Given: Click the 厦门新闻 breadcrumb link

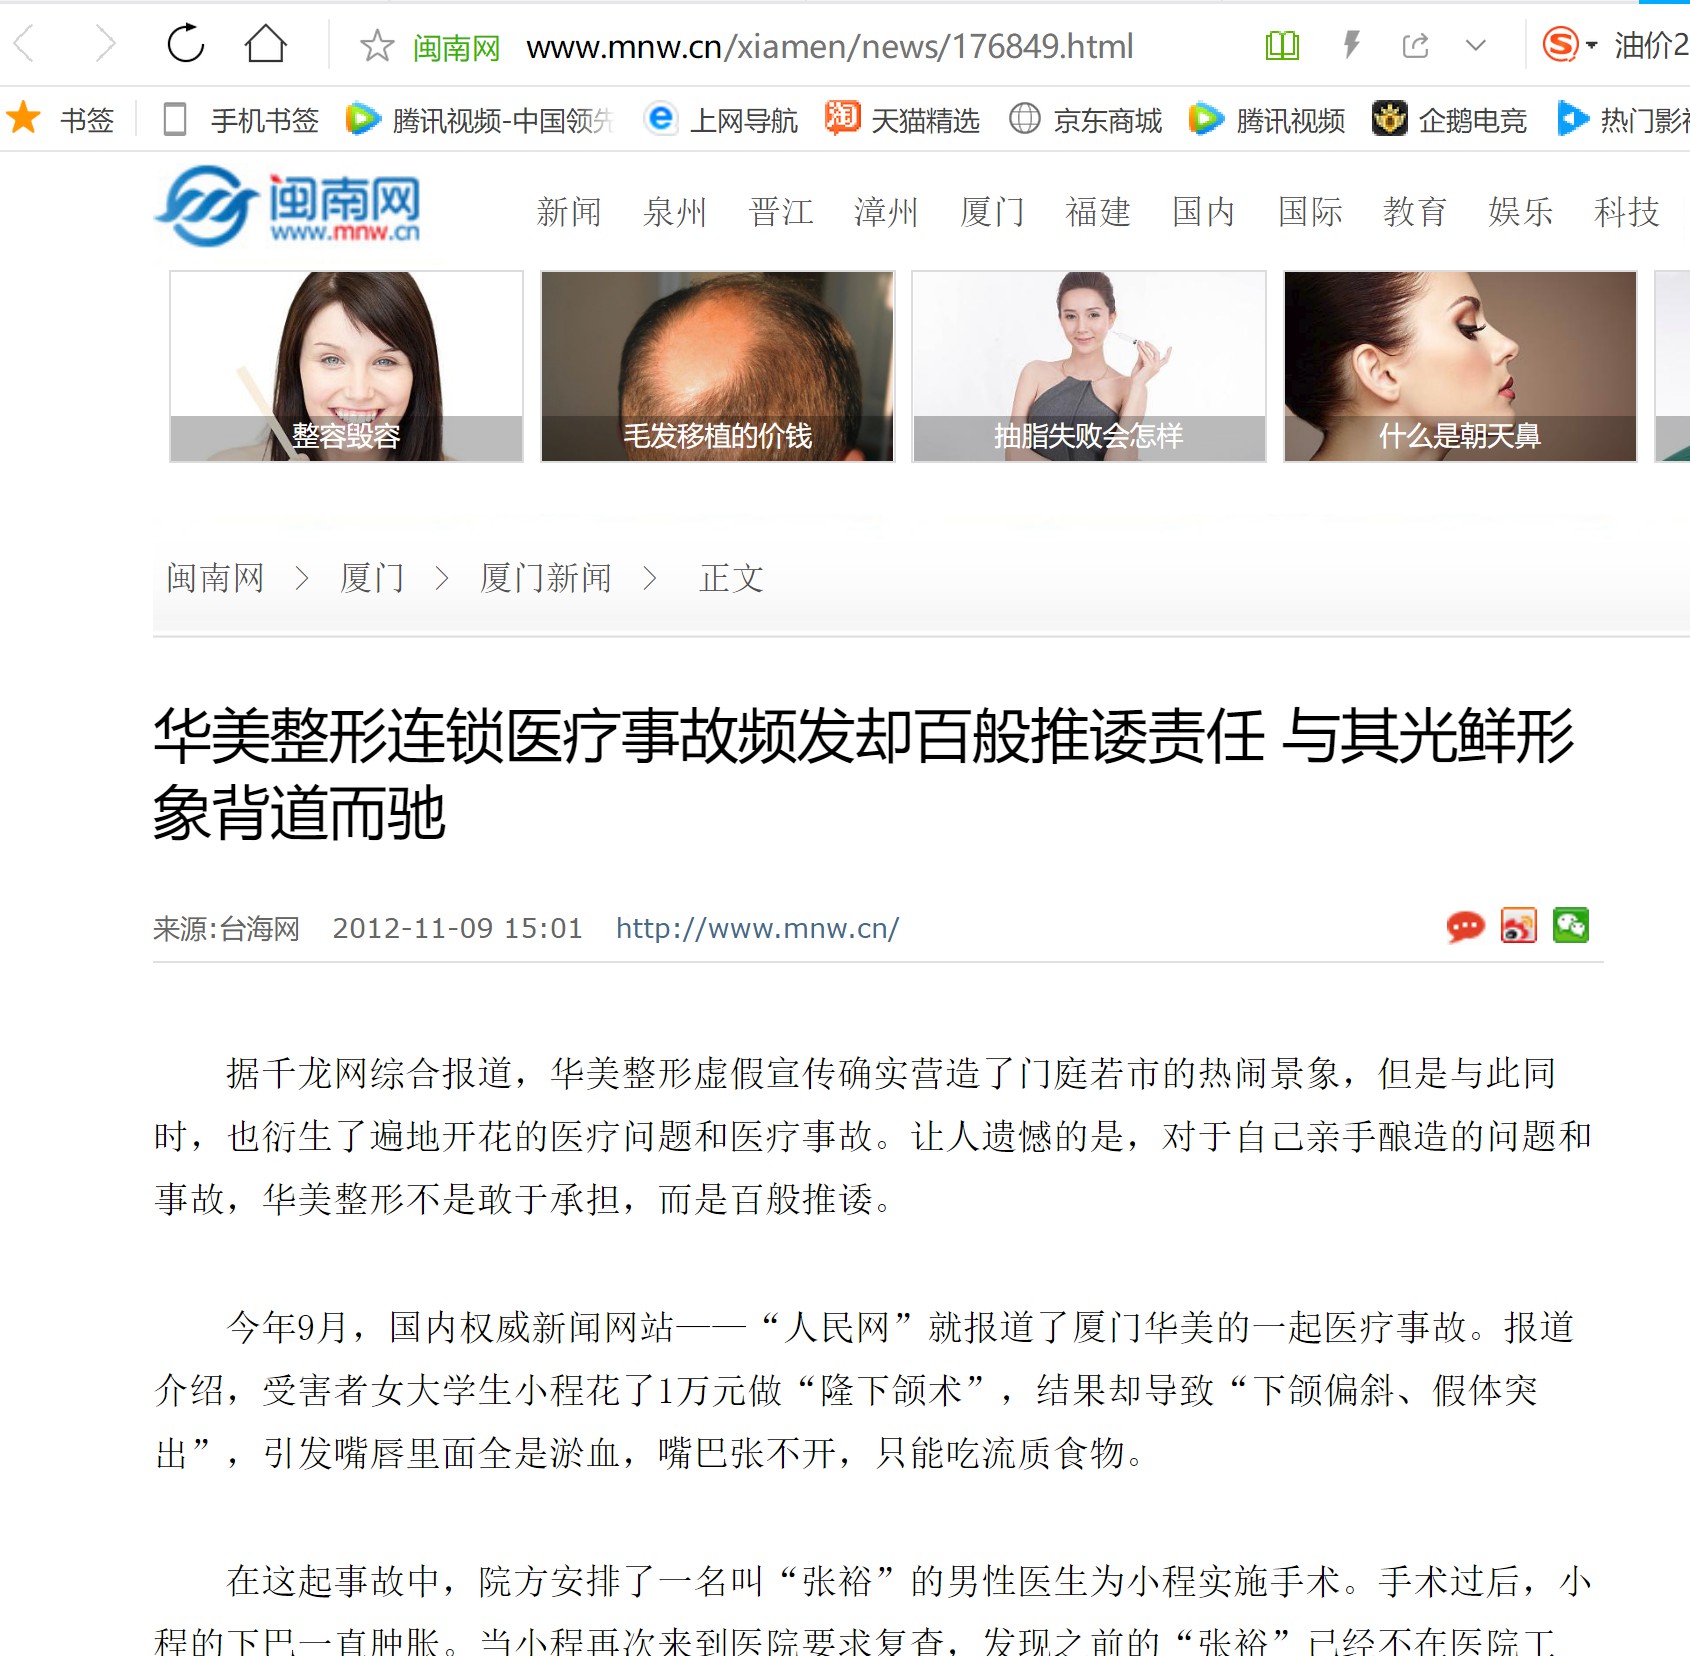Looking at the screenshot, I should click(545, 578).
